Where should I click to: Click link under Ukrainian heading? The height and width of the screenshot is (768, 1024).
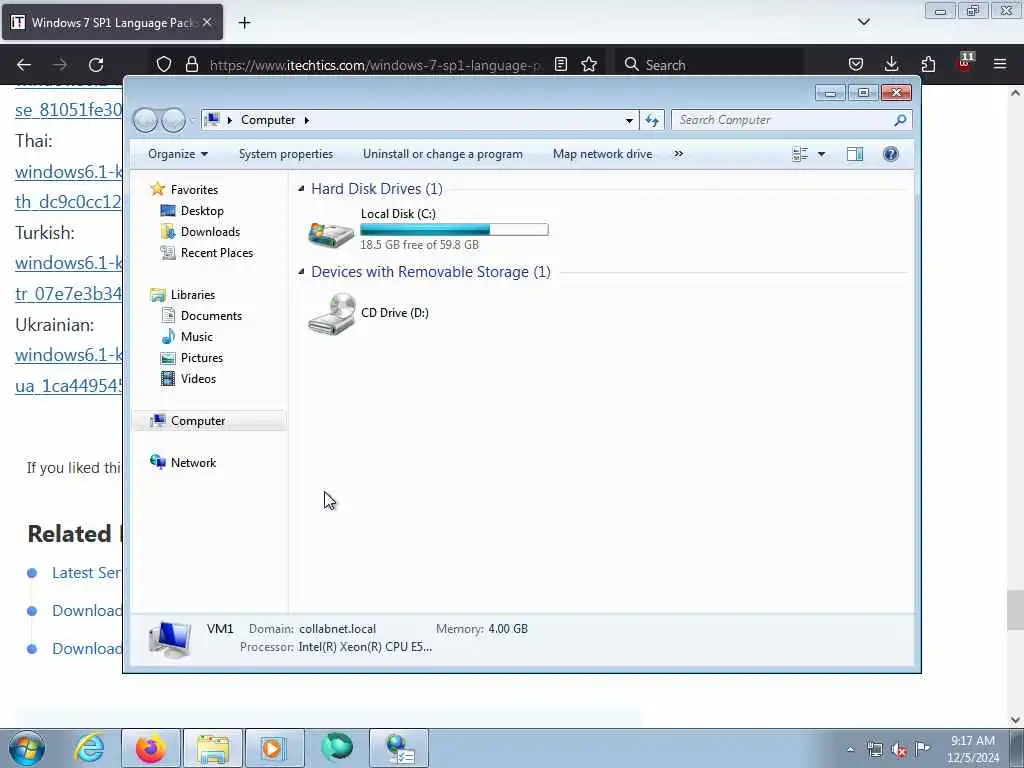click(68, 370)
